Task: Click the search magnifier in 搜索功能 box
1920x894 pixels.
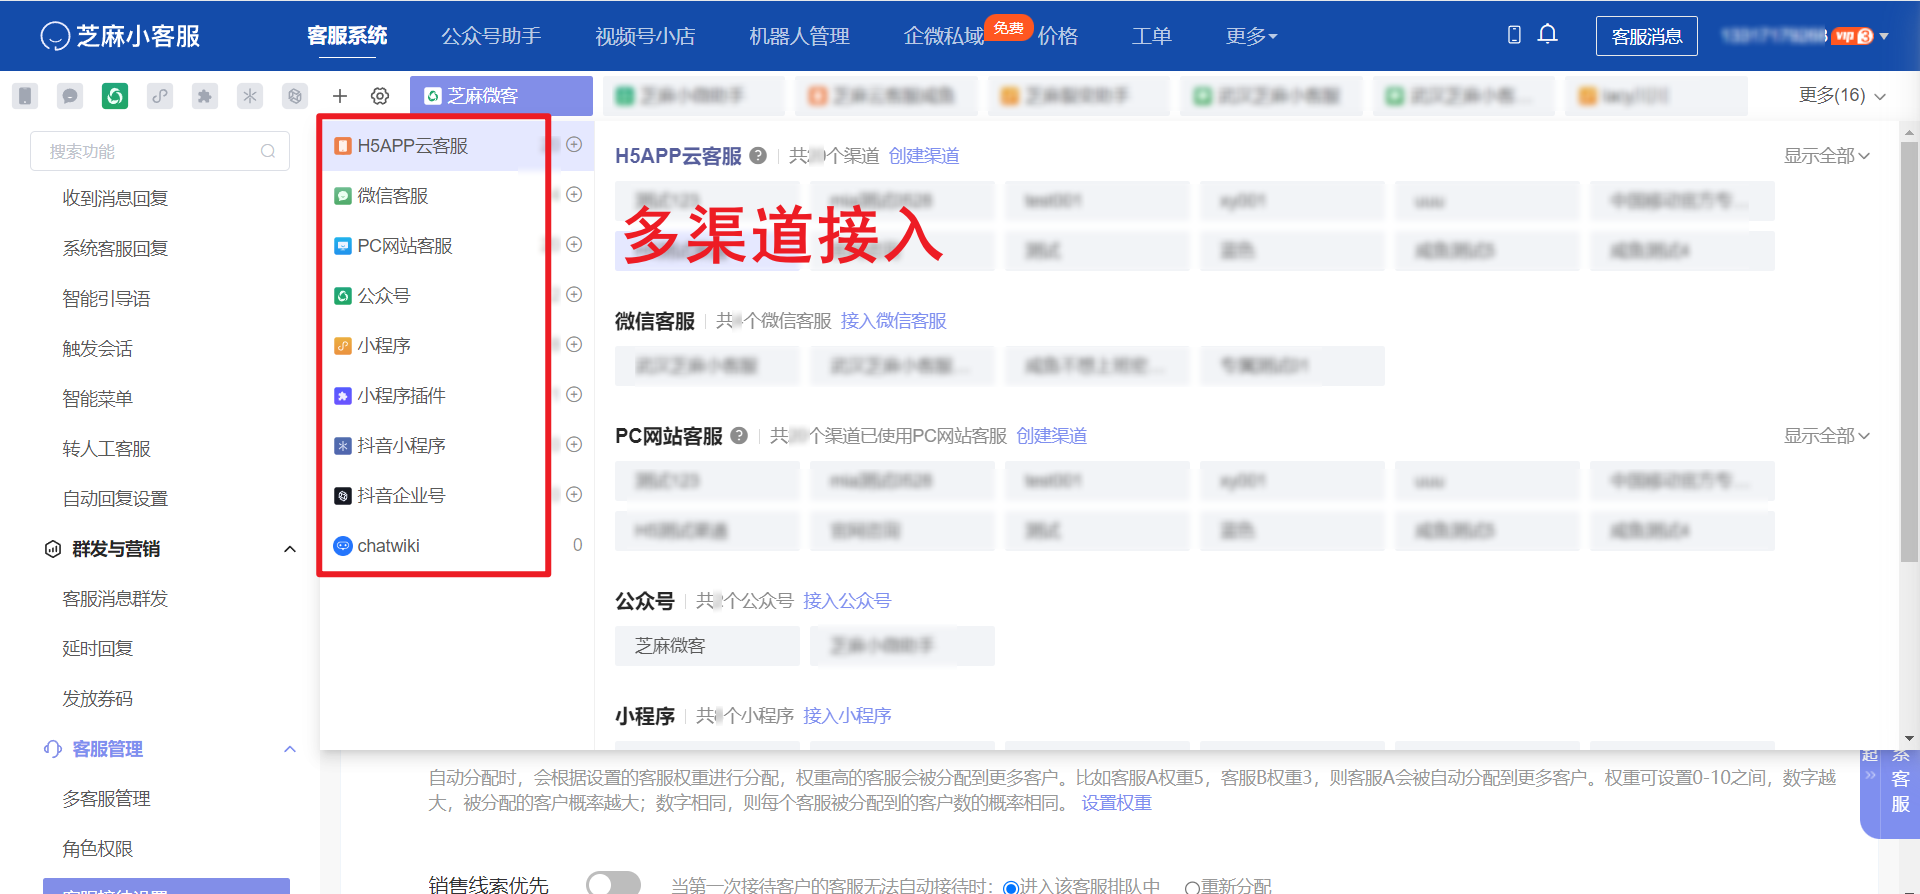Action: click(x=268, y=151)
